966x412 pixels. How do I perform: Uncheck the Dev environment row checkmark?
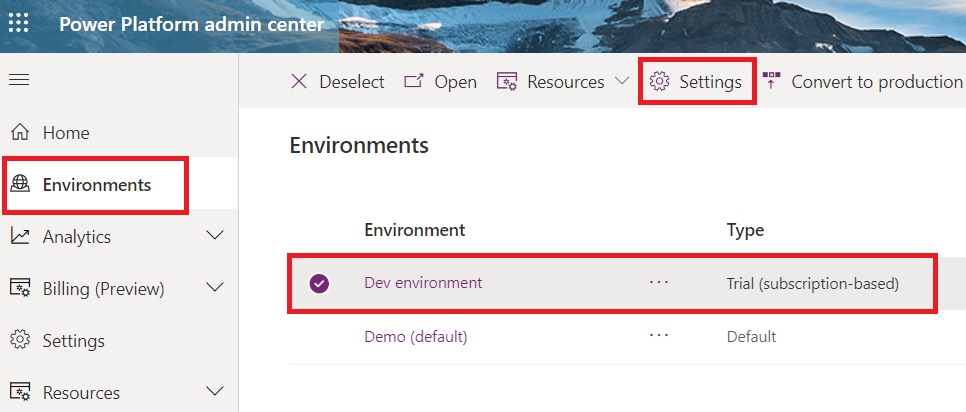319,284
